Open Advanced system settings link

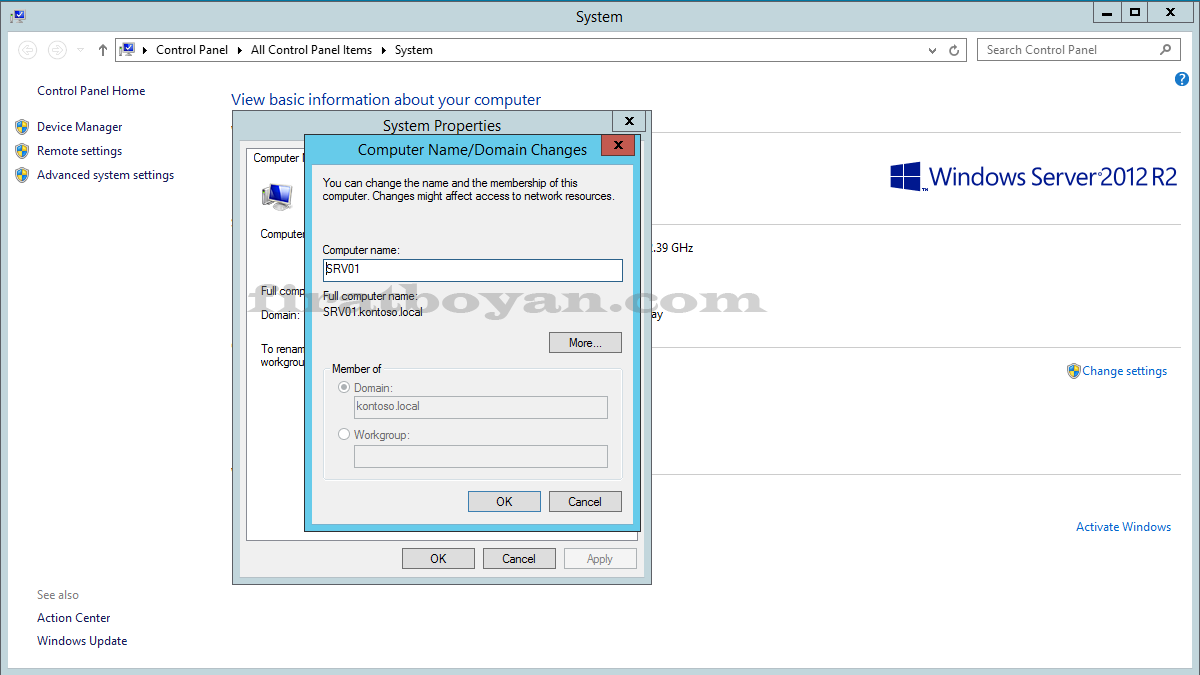(105, 175)
